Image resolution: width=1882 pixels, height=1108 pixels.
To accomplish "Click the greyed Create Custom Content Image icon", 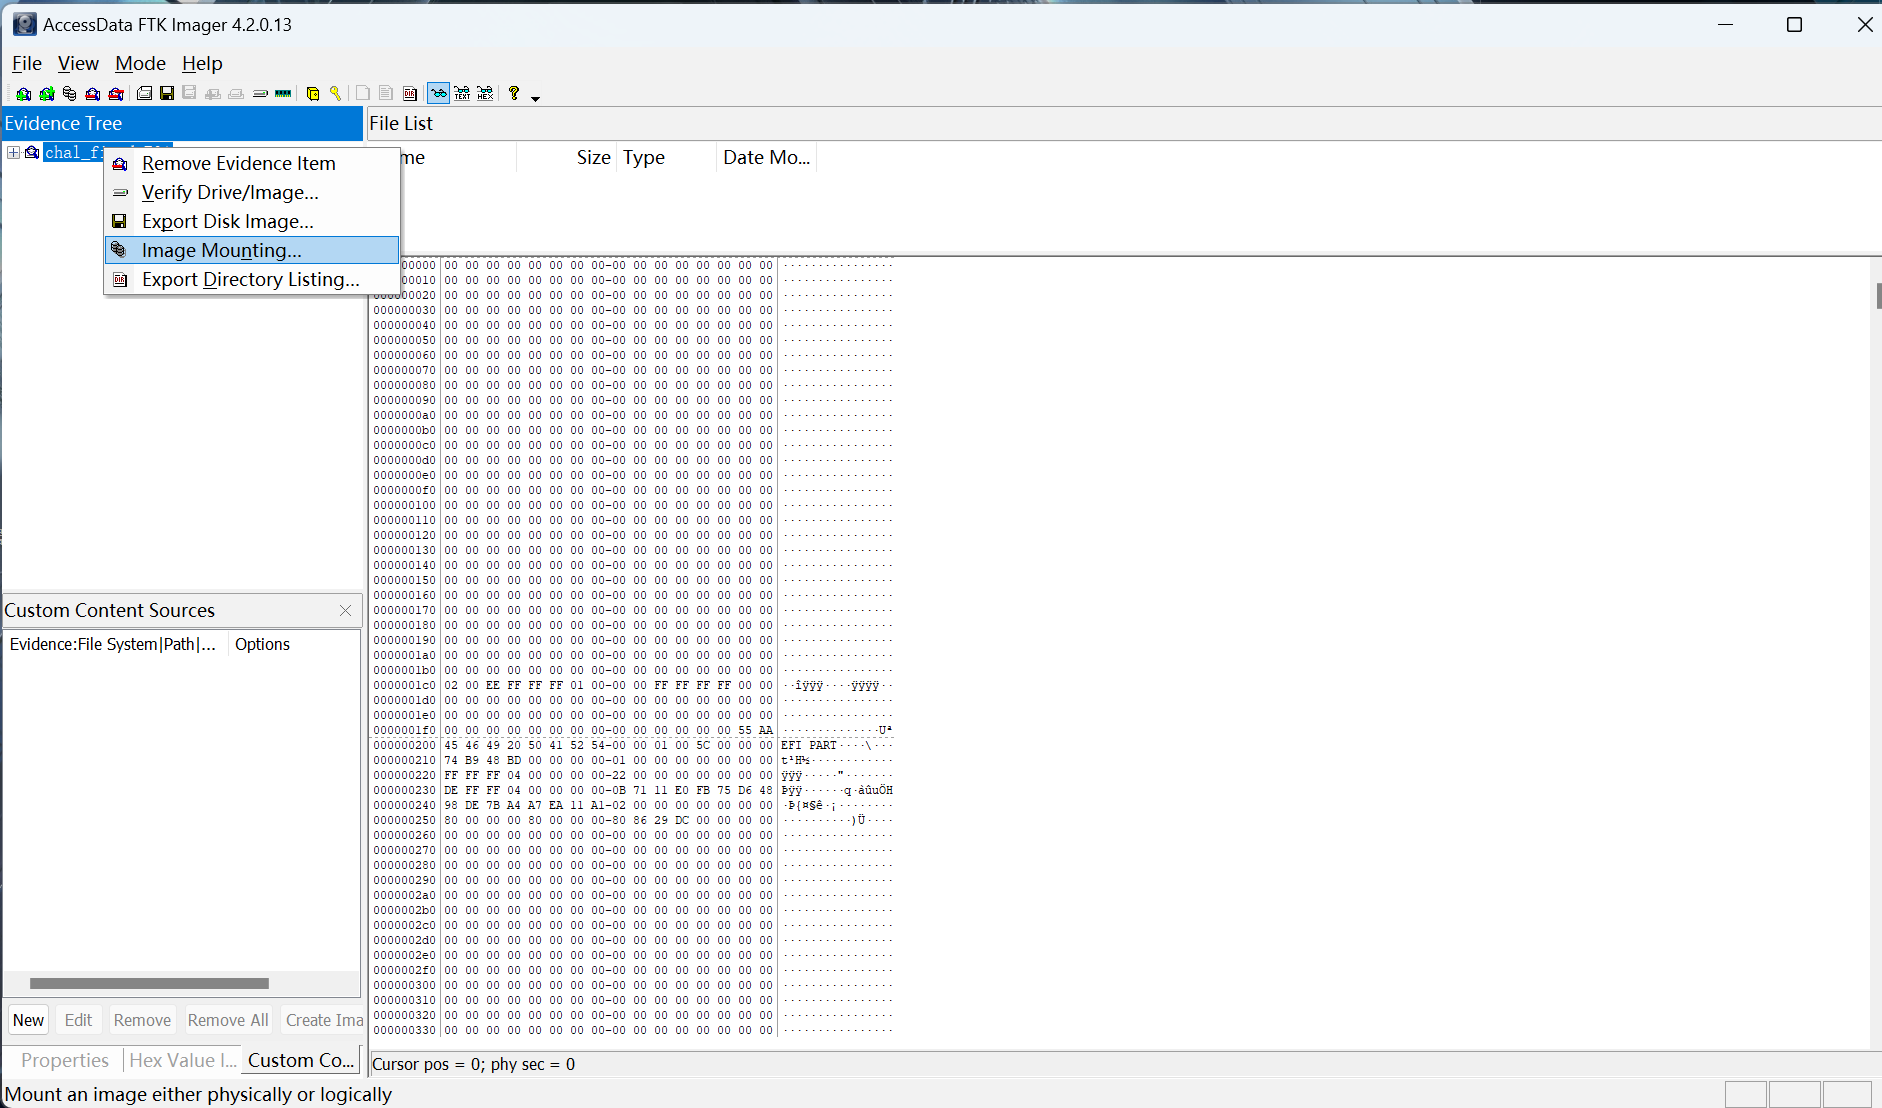I will [x=236, y=94].
